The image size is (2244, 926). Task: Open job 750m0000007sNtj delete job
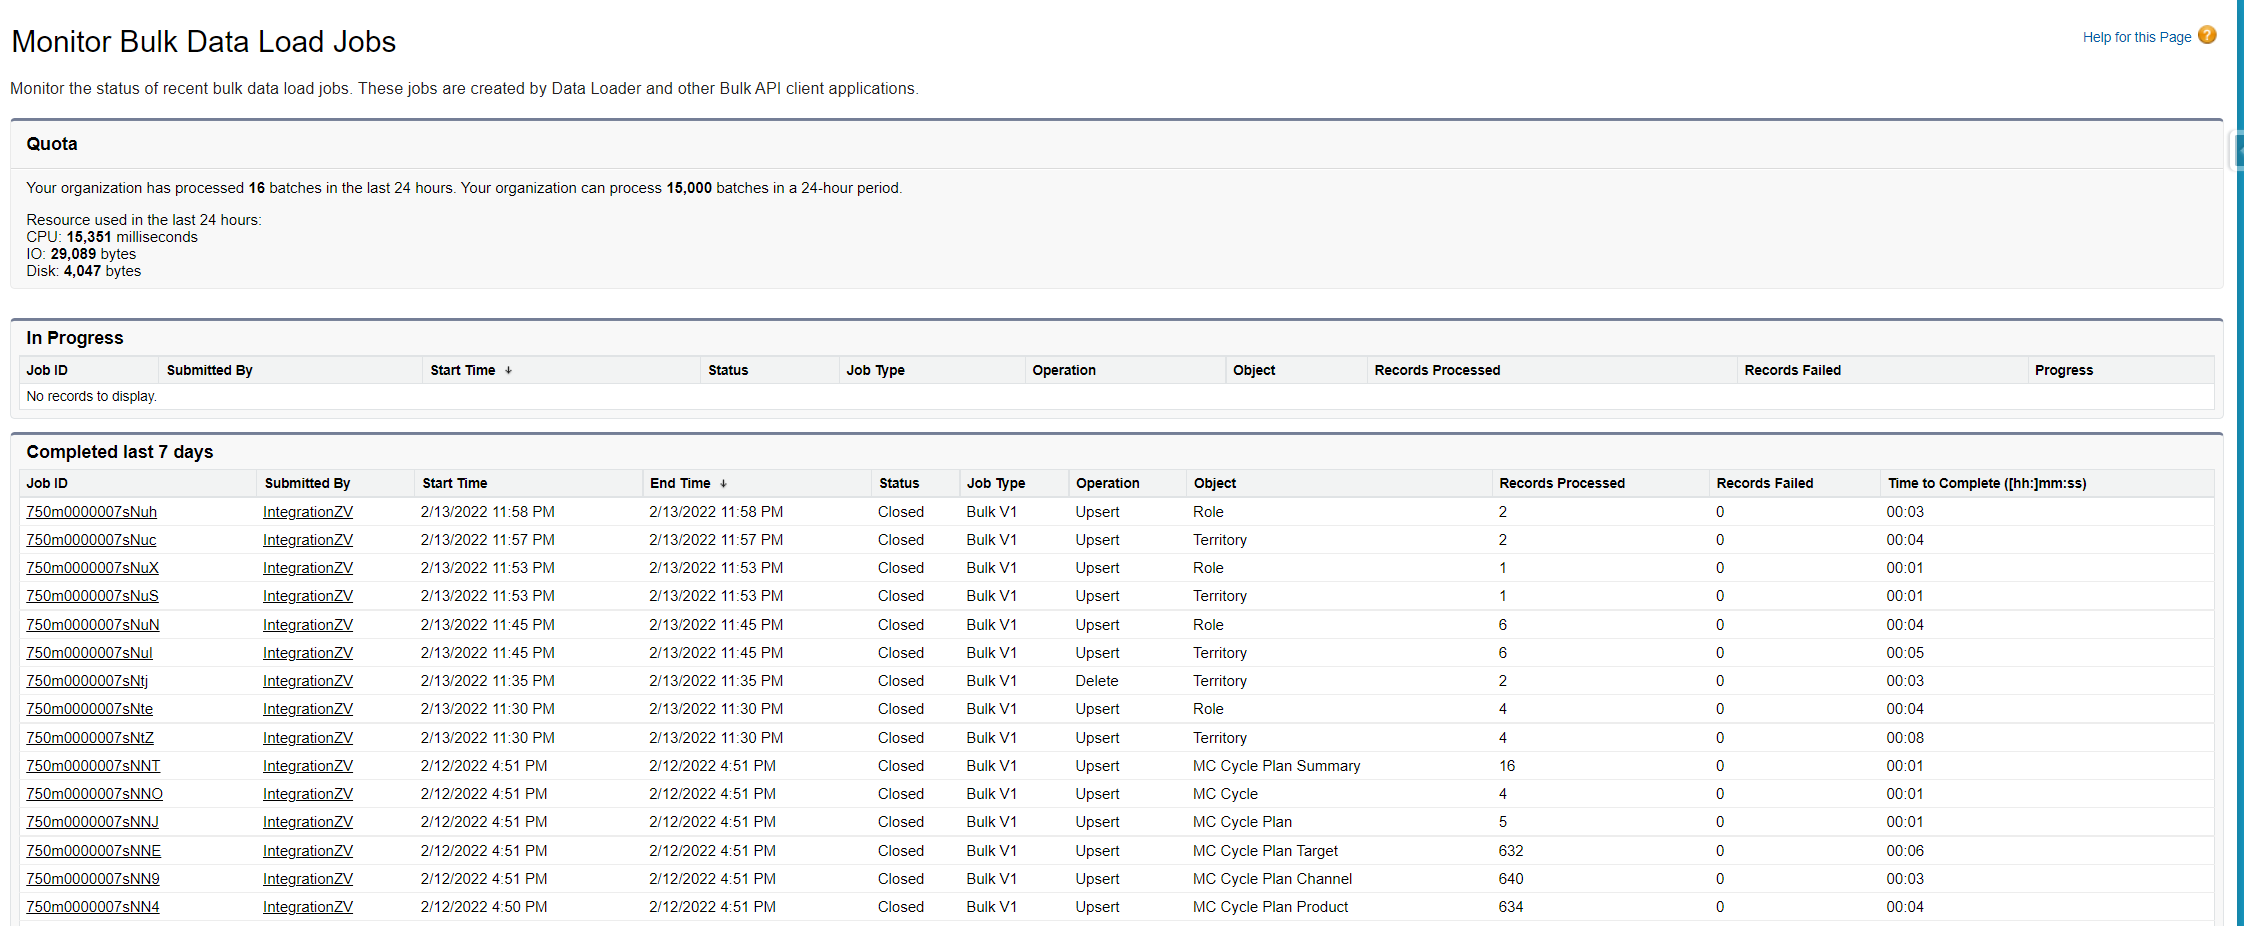(x=87, y=681)
